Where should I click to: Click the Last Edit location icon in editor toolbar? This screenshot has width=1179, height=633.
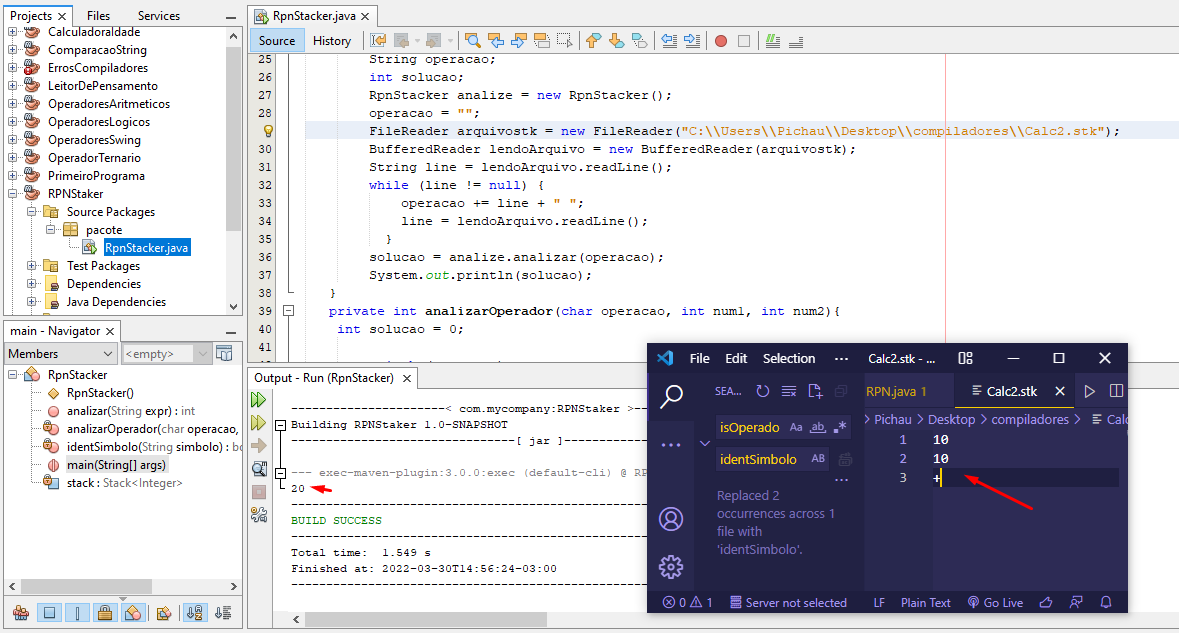click(x=378, y=41)
